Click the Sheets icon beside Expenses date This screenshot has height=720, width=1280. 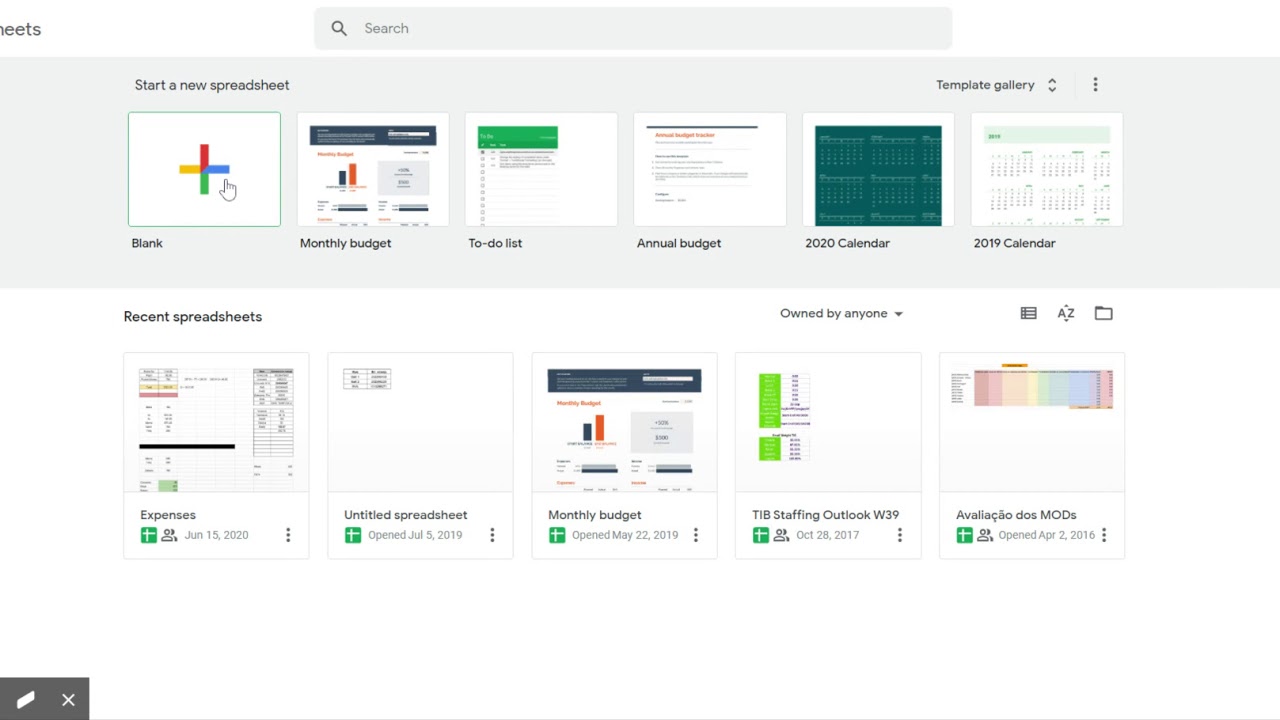pos(148,535)
